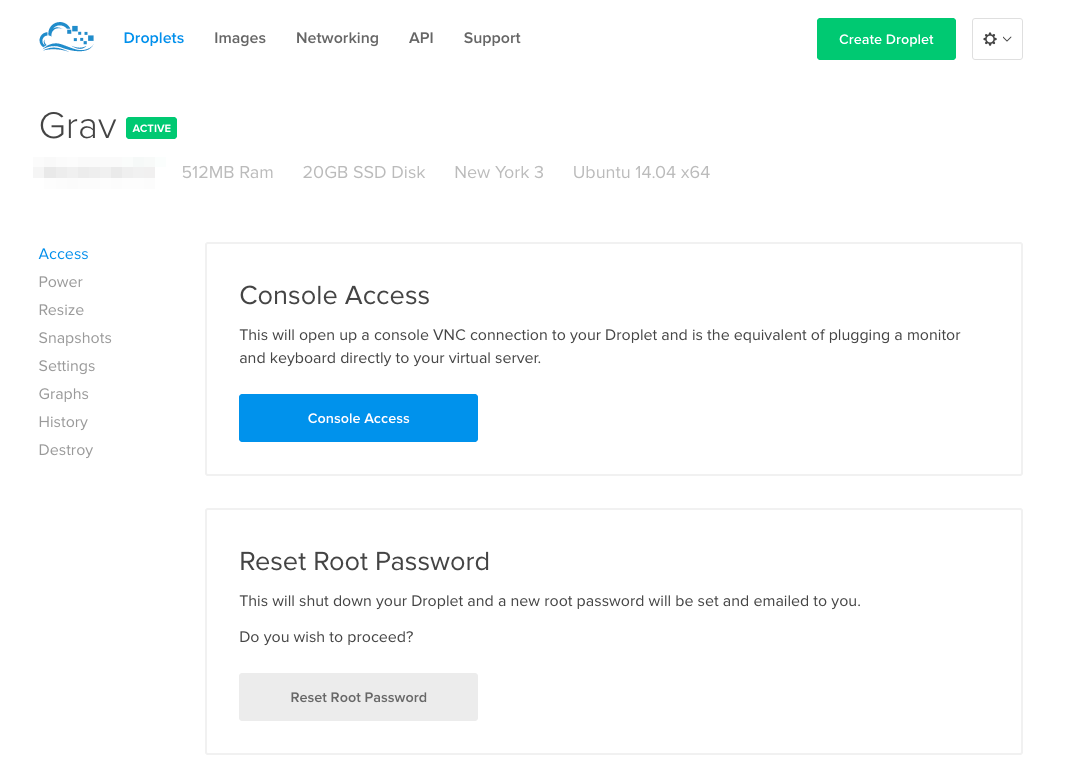Launch the blue Console Access button
This screenshot has height=769, width=1066.
tap(358, 418)
